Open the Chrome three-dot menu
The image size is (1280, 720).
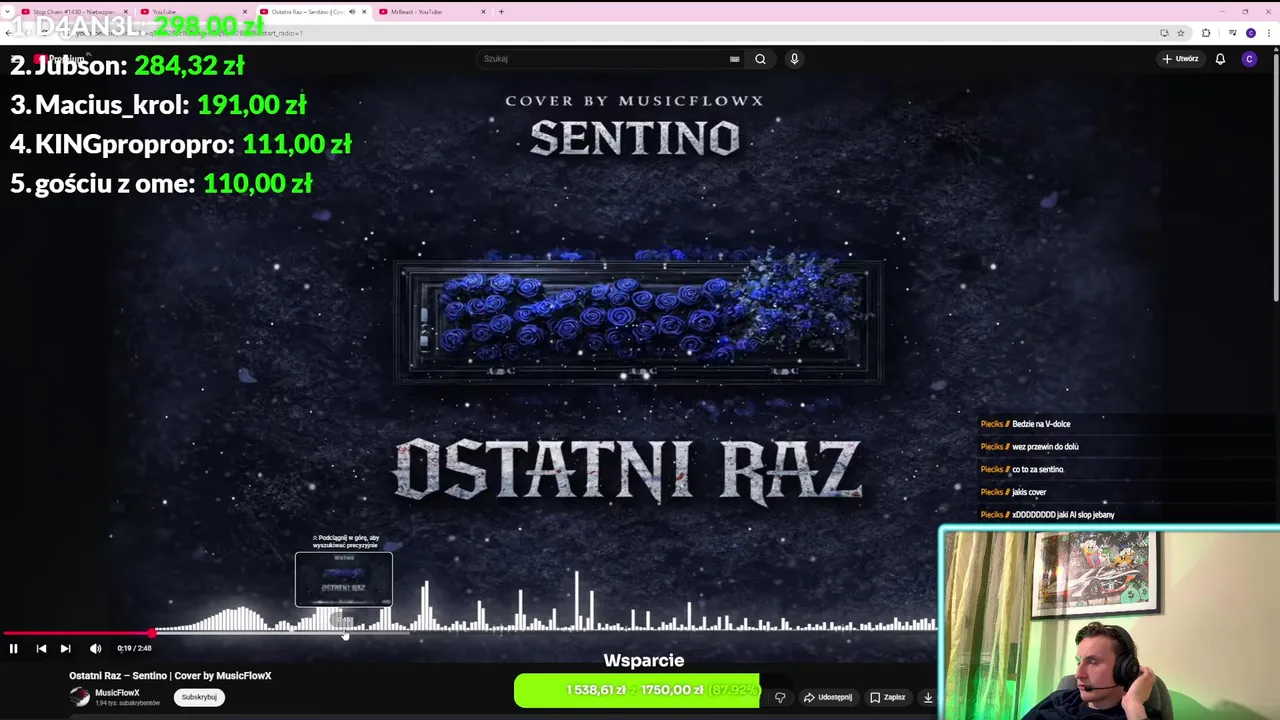(x=1269, y=33)
